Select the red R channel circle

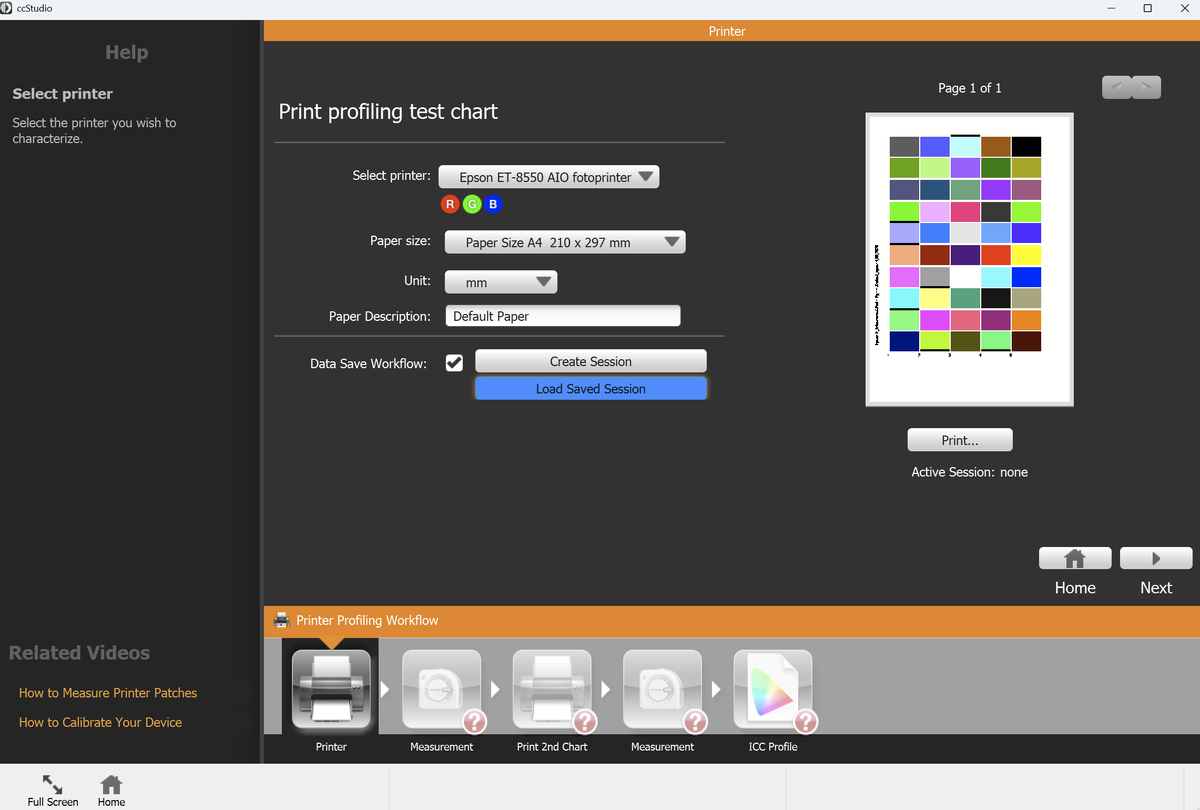[x=450, y=205]
